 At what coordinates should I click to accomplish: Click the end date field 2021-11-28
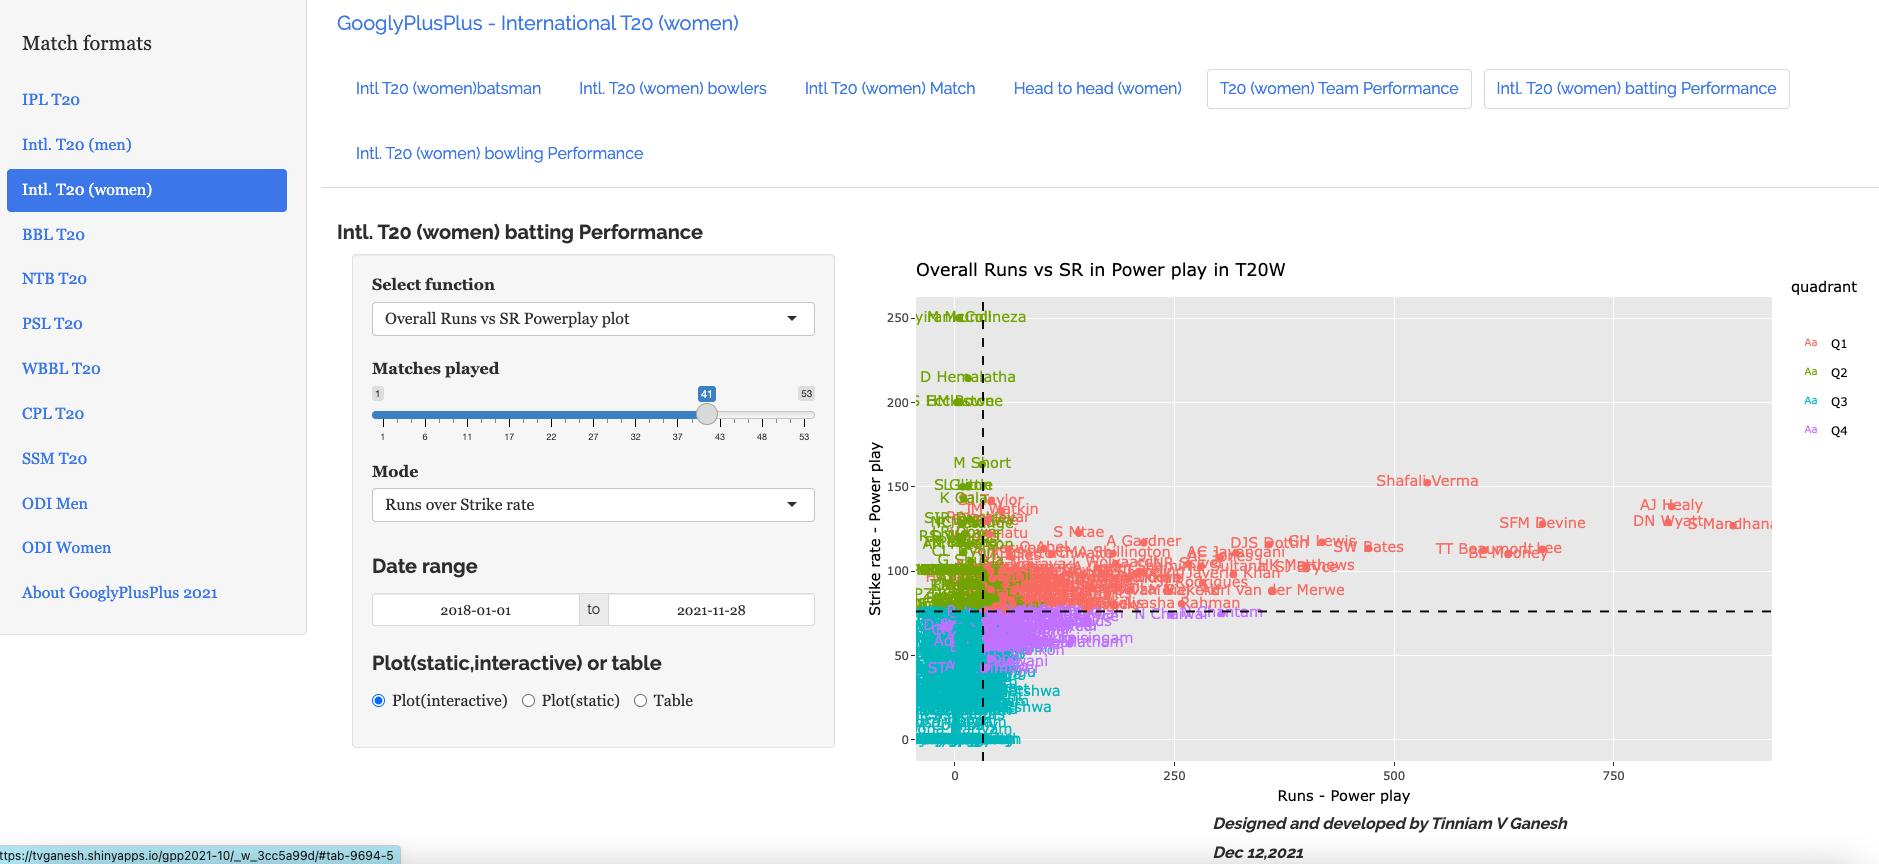711,610
